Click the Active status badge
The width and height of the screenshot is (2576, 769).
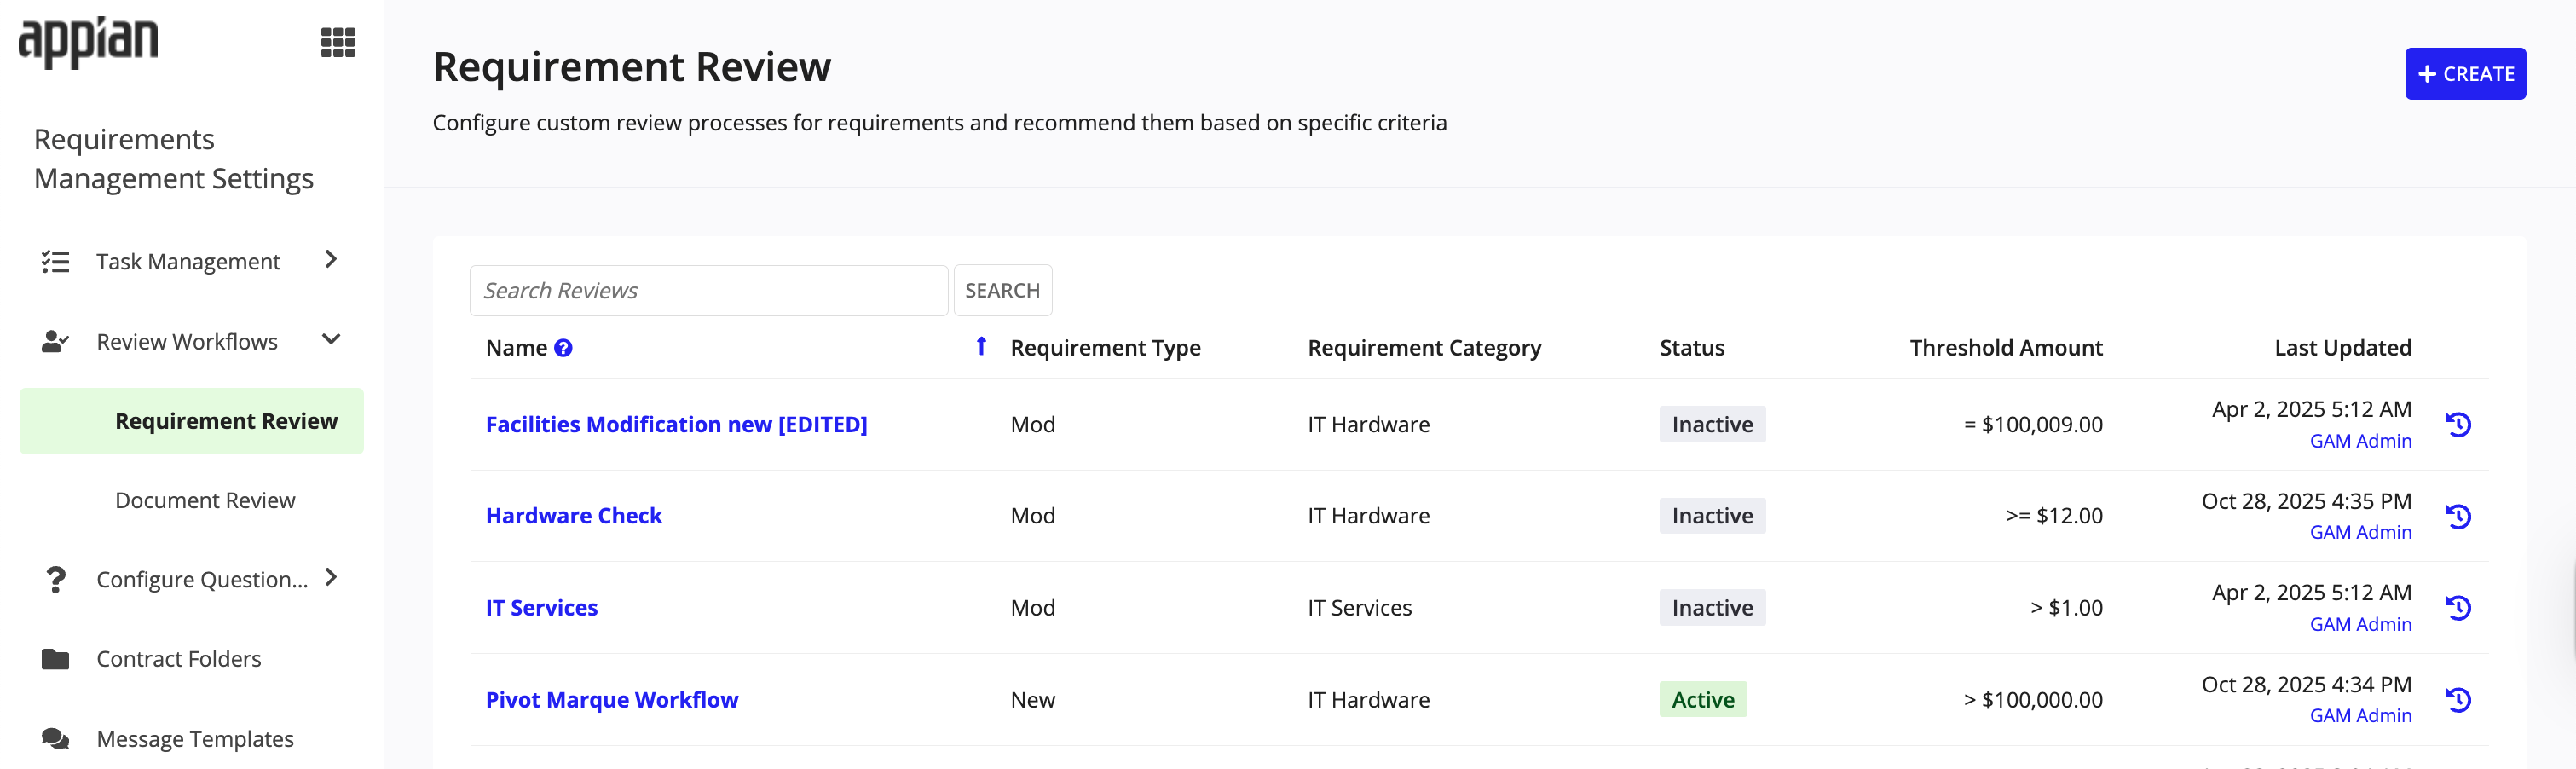click(1702, 700)
